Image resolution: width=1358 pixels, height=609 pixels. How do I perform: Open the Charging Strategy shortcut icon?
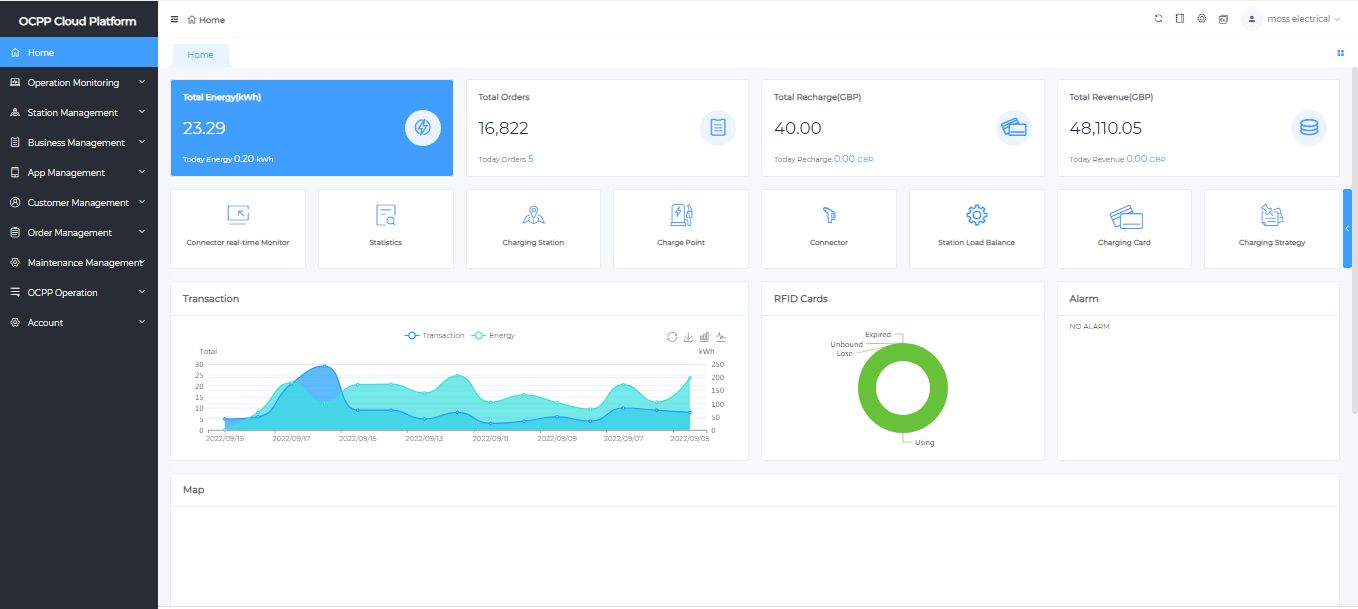(1272, 214)
